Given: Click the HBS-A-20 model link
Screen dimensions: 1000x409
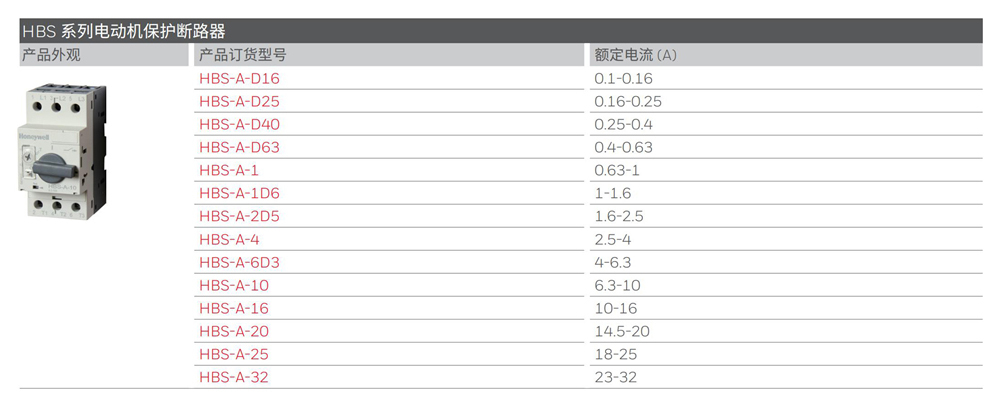Looking at the screenshot, I should click(x=234, y=331).
